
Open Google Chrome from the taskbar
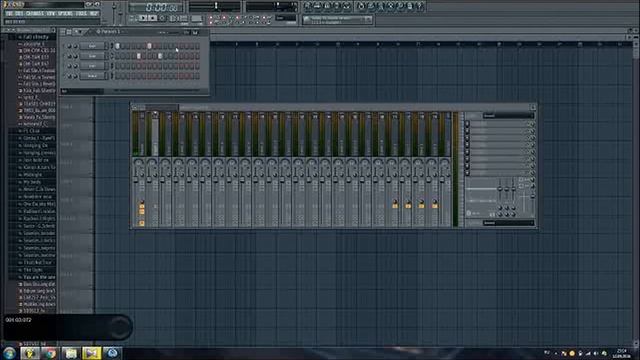pyautogui.click(x=51, y=353)
